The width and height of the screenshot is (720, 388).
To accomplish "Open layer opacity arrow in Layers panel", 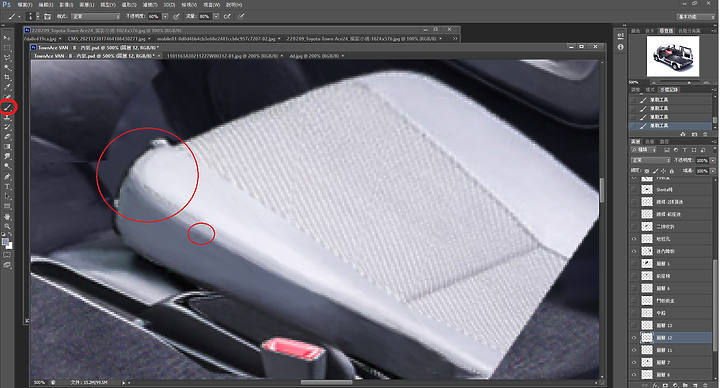I will pos(713,160).
